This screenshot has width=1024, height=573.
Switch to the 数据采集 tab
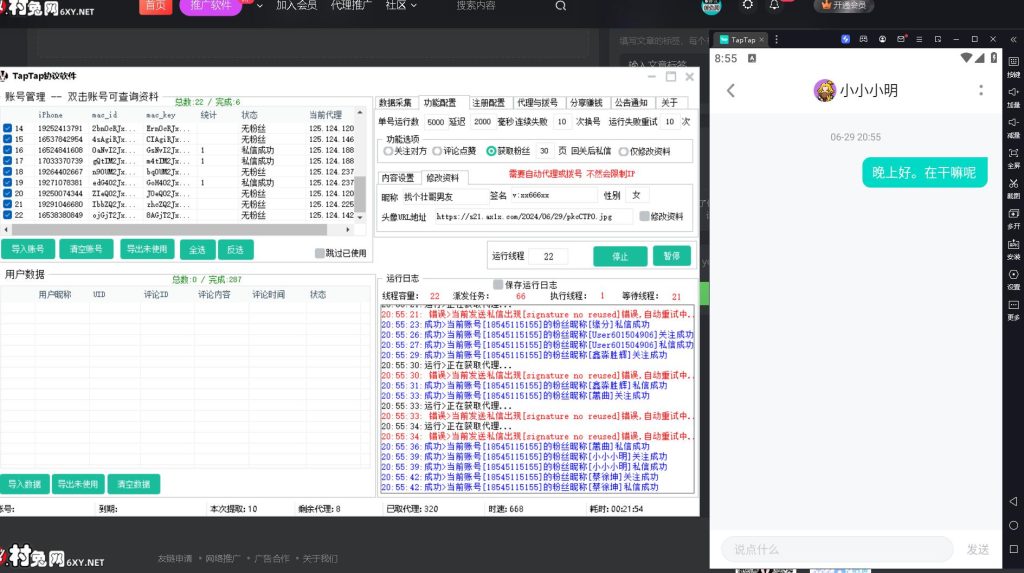pyautogui.click(x=396, y=103)
